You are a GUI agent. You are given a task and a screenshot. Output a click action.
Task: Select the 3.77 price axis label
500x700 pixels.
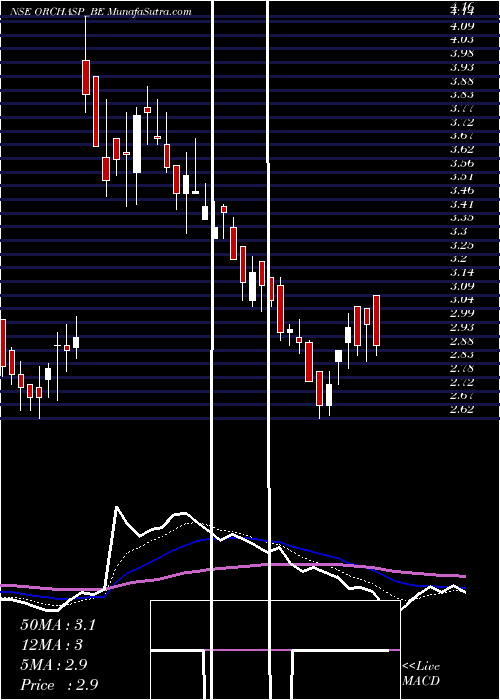tap(462, 108)
